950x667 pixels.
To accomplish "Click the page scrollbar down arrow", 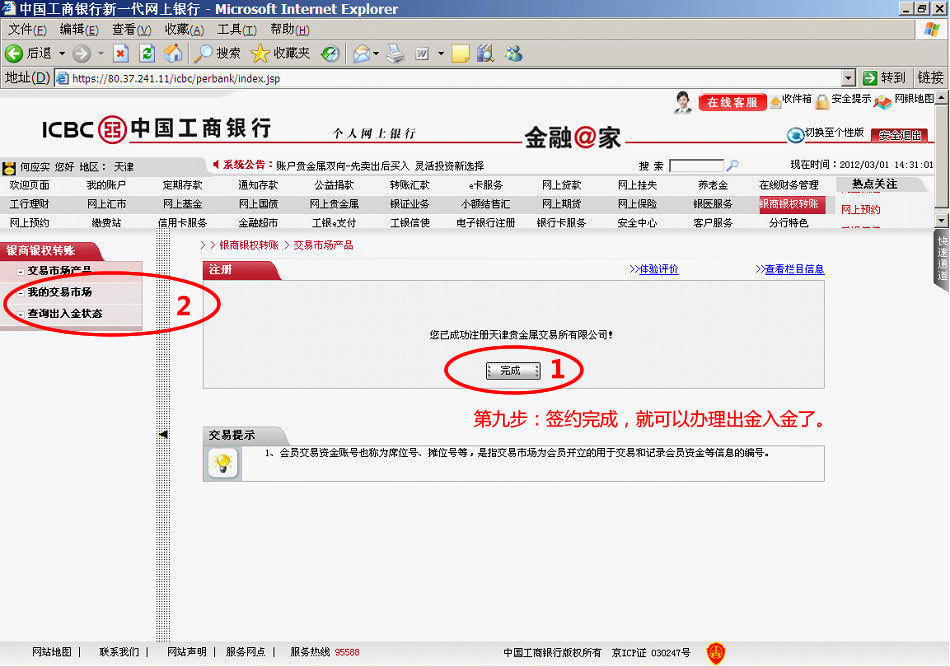I will [x=941, y=221].
